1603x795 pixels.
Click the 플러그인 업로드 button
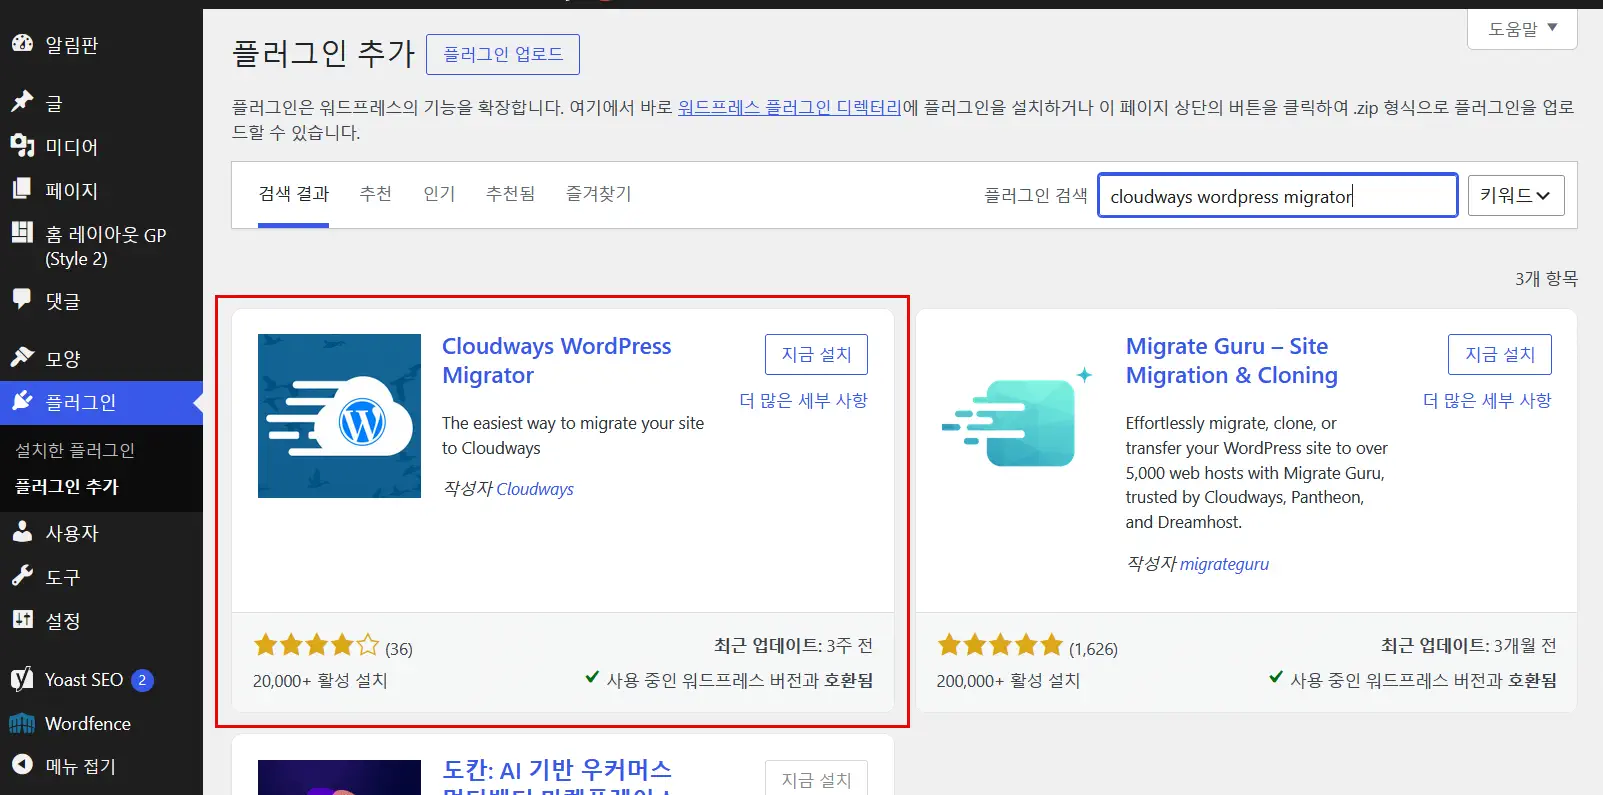coord(503,54)
